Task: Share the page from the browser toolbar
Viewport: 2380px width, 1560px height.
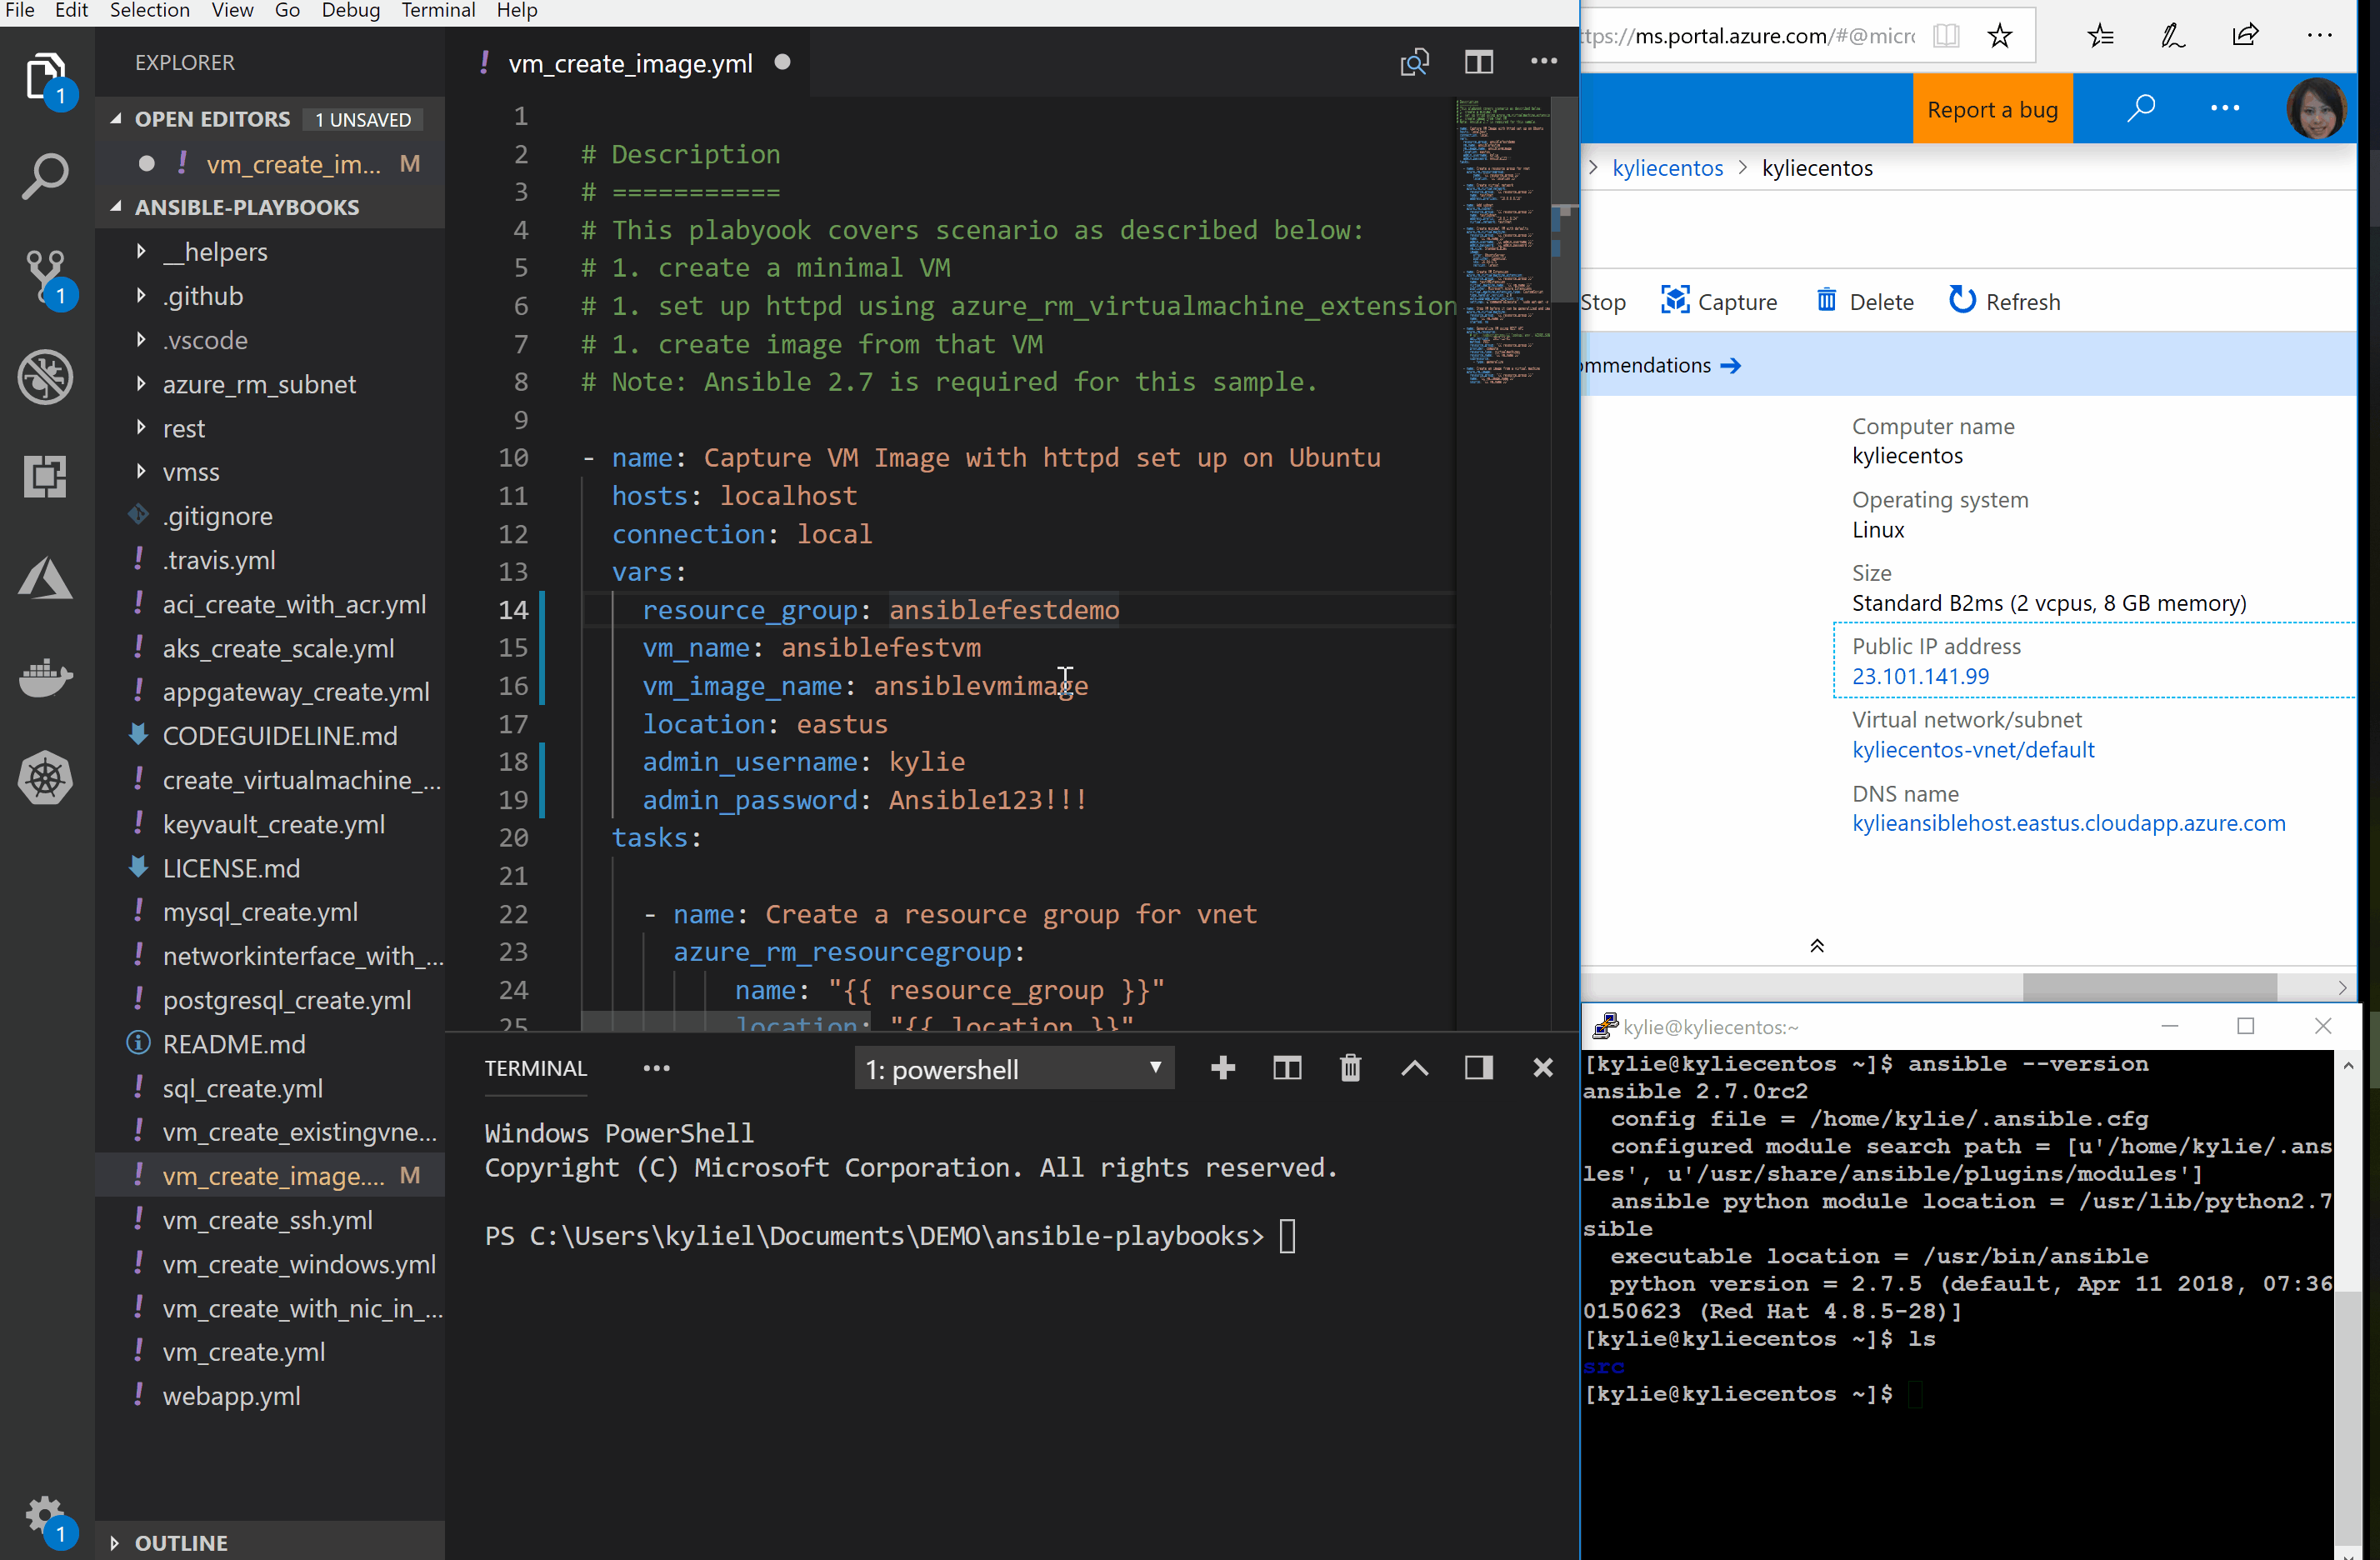Action: point(2245,36)
